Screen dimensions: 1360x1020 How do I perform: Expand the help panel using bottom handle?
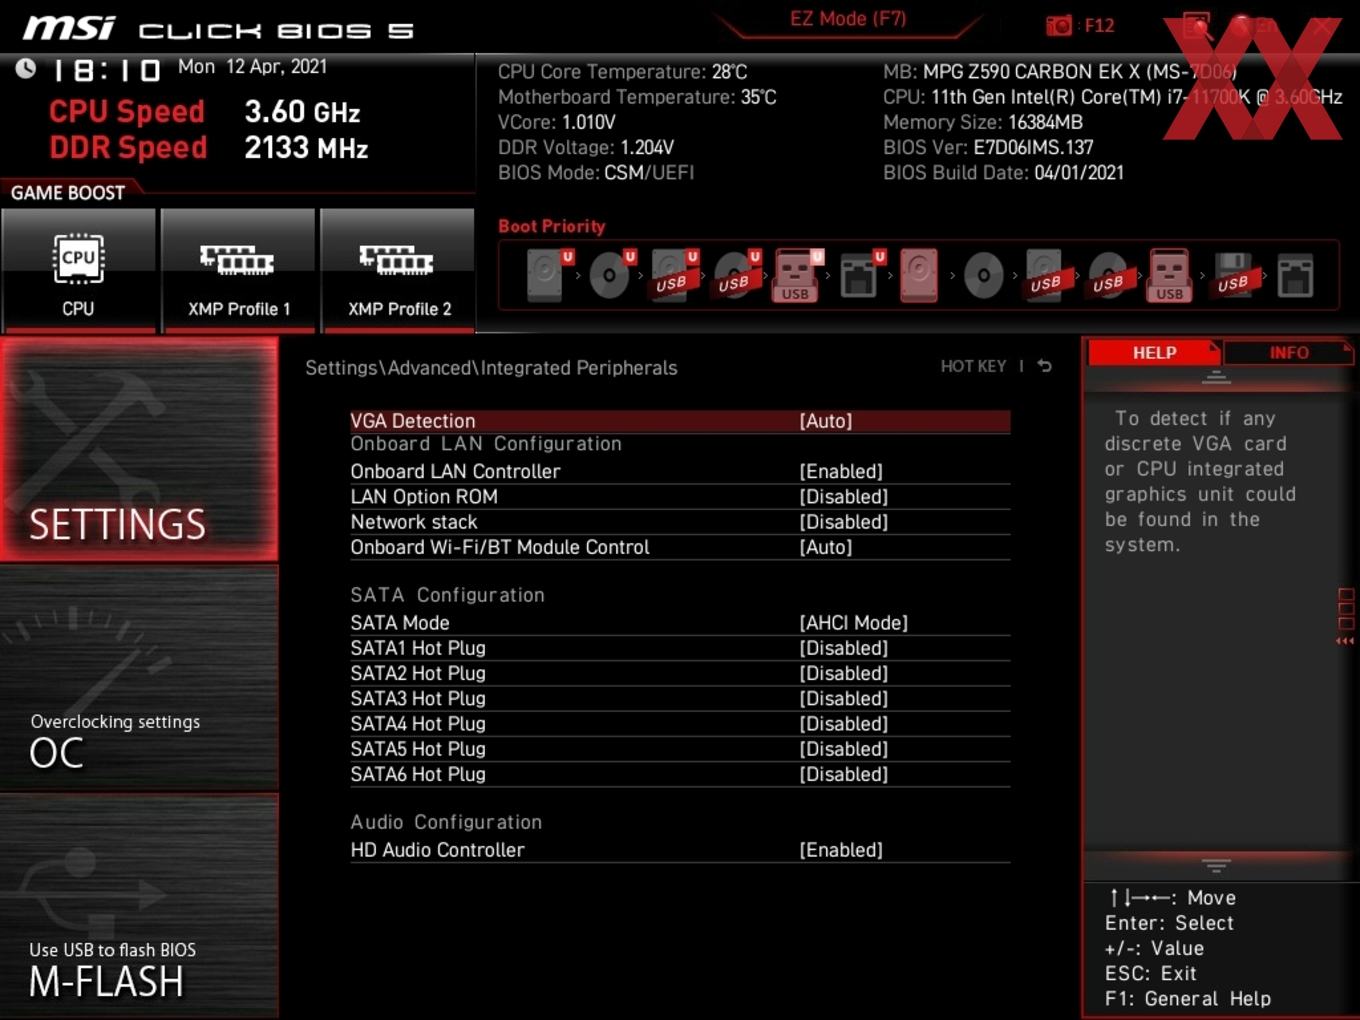(x=1216, y=865)
